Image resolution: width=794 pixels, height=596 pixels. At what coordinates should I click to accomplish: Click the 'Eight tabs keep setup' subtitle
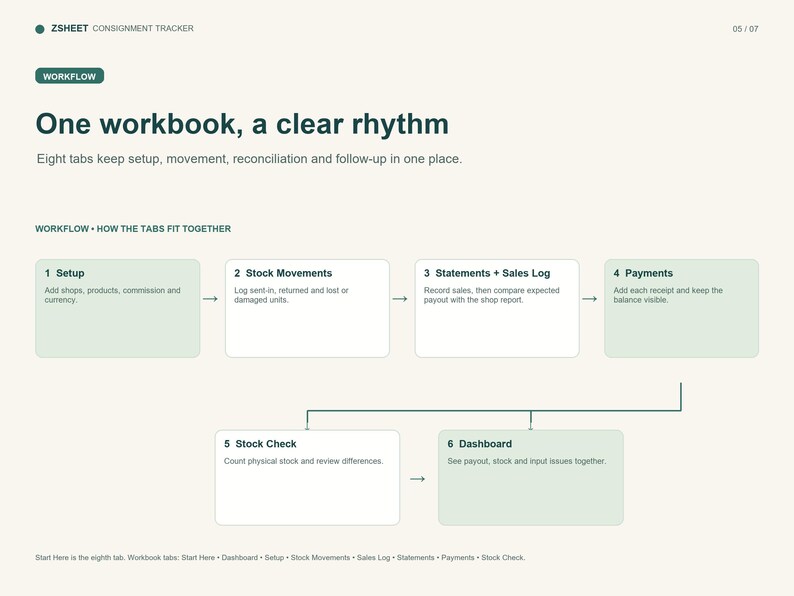click(249, 158)
